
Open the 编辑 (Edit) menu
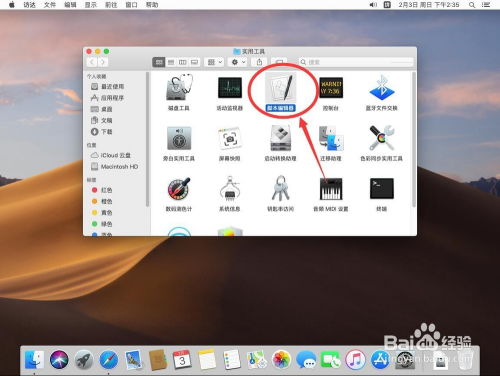[70, 5]
